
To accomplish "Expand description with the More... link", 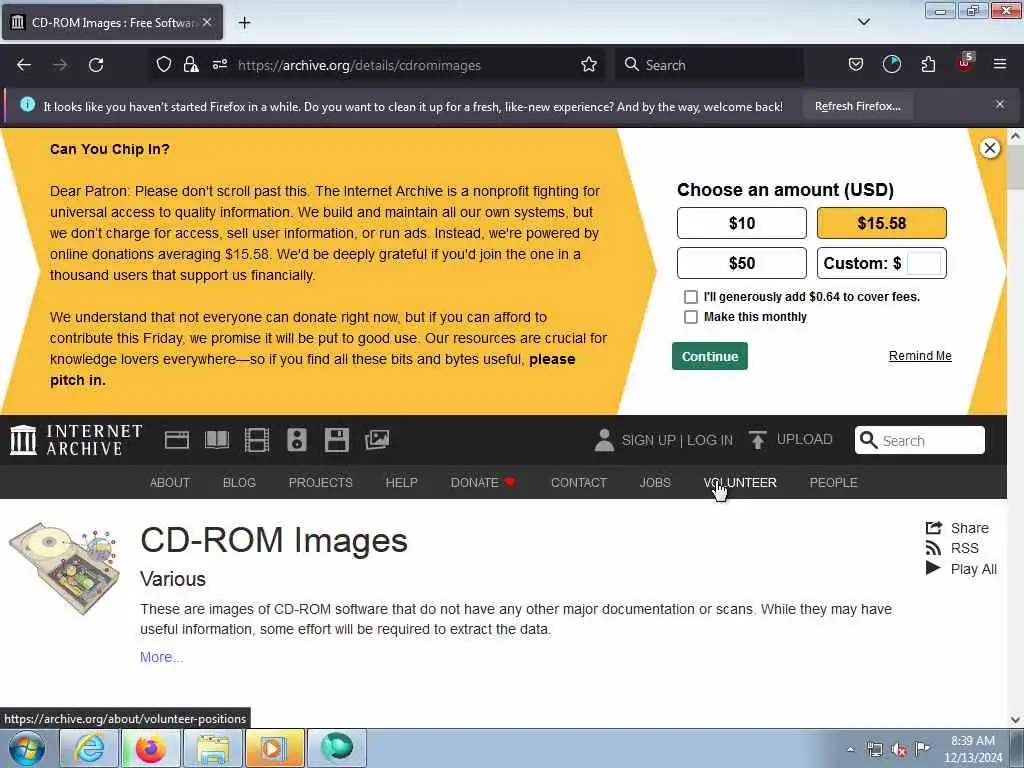I will [161, 658].
